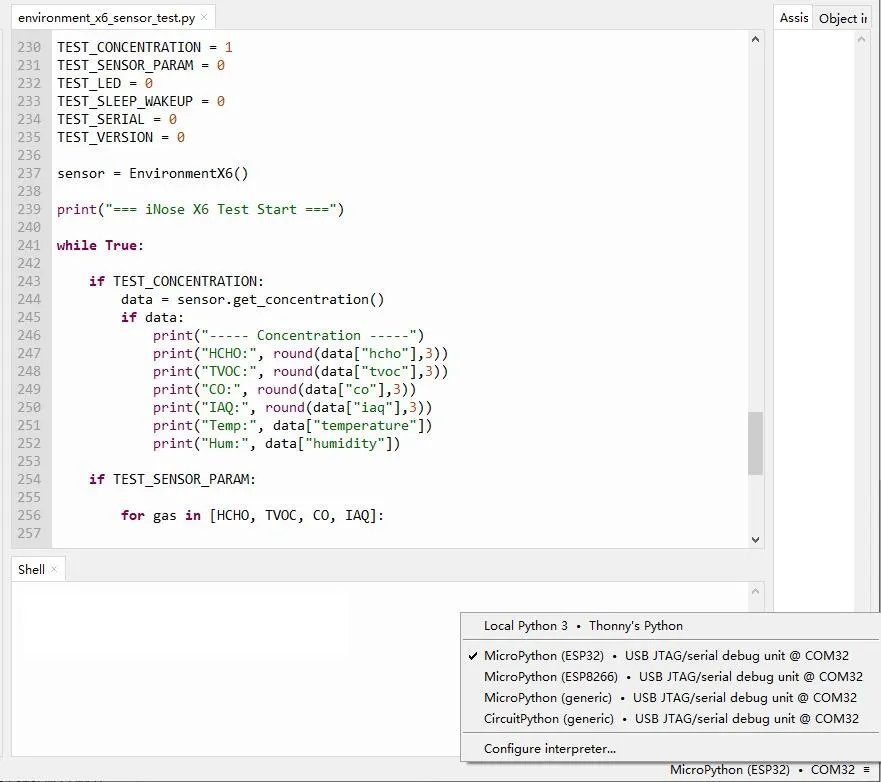Click the Shell scrollbar up arrow

pyautogui.click(x=755, y=591)
